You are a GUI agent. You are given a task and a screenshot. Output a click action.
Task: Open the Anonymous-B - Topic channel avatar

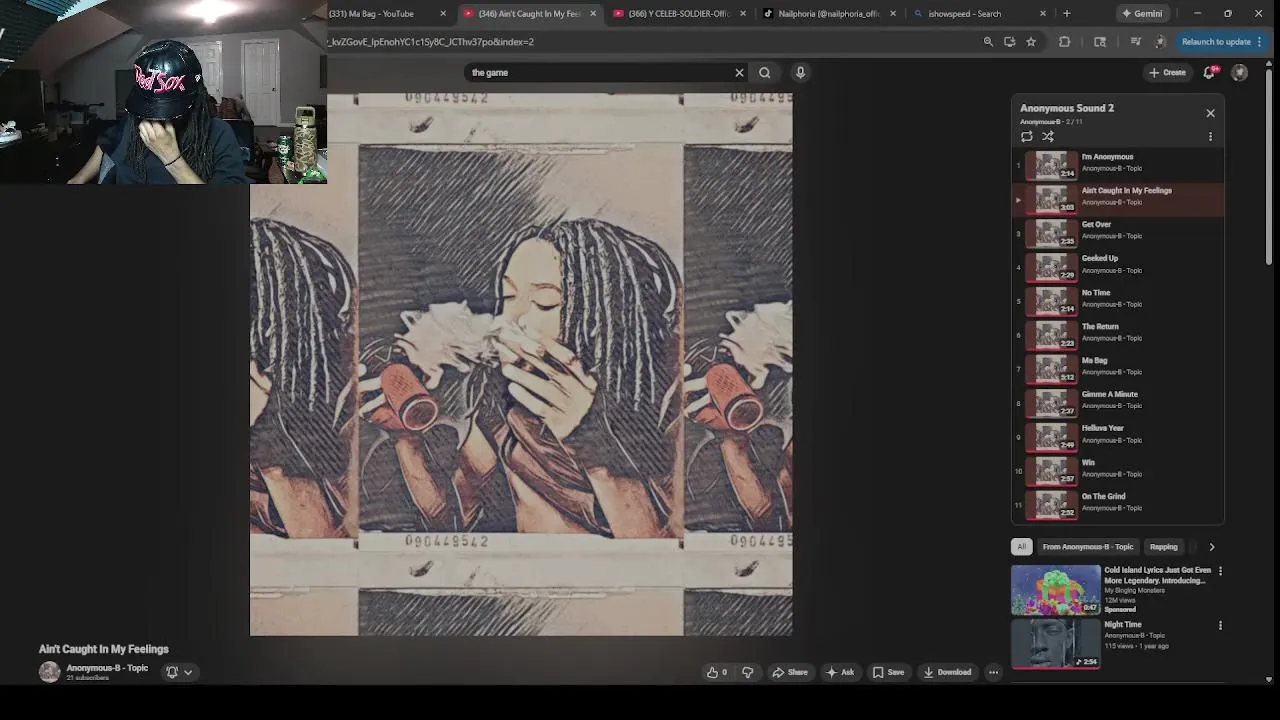(49, 672)
